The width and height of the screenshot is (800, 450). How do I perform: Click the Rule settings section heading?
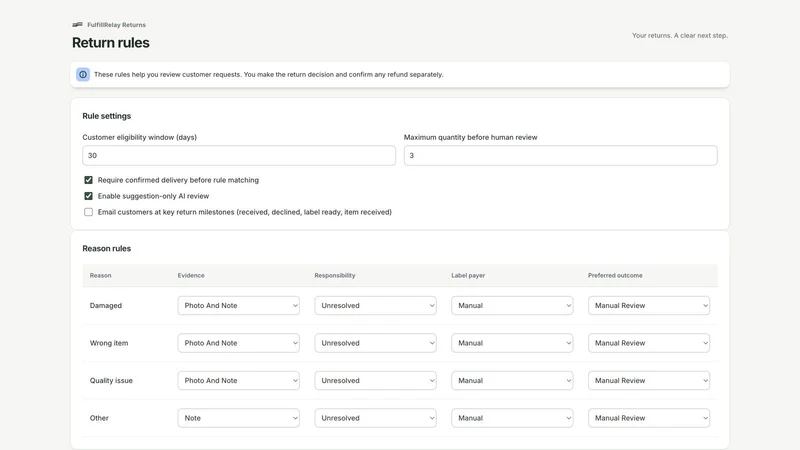point(107,116)
